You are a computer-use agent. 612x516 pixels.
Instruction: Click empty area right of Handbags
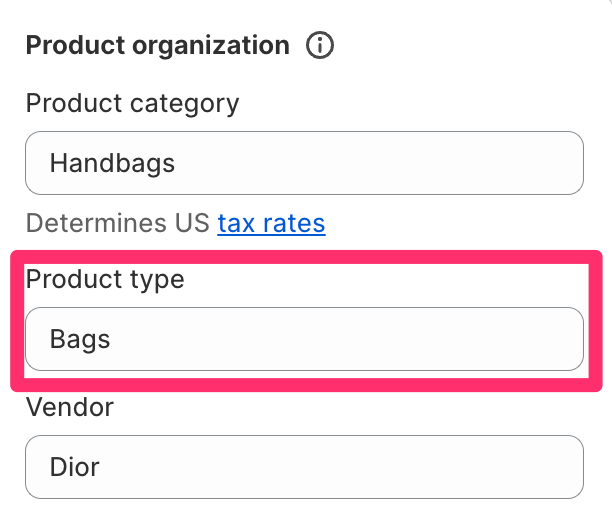point(379,163)
